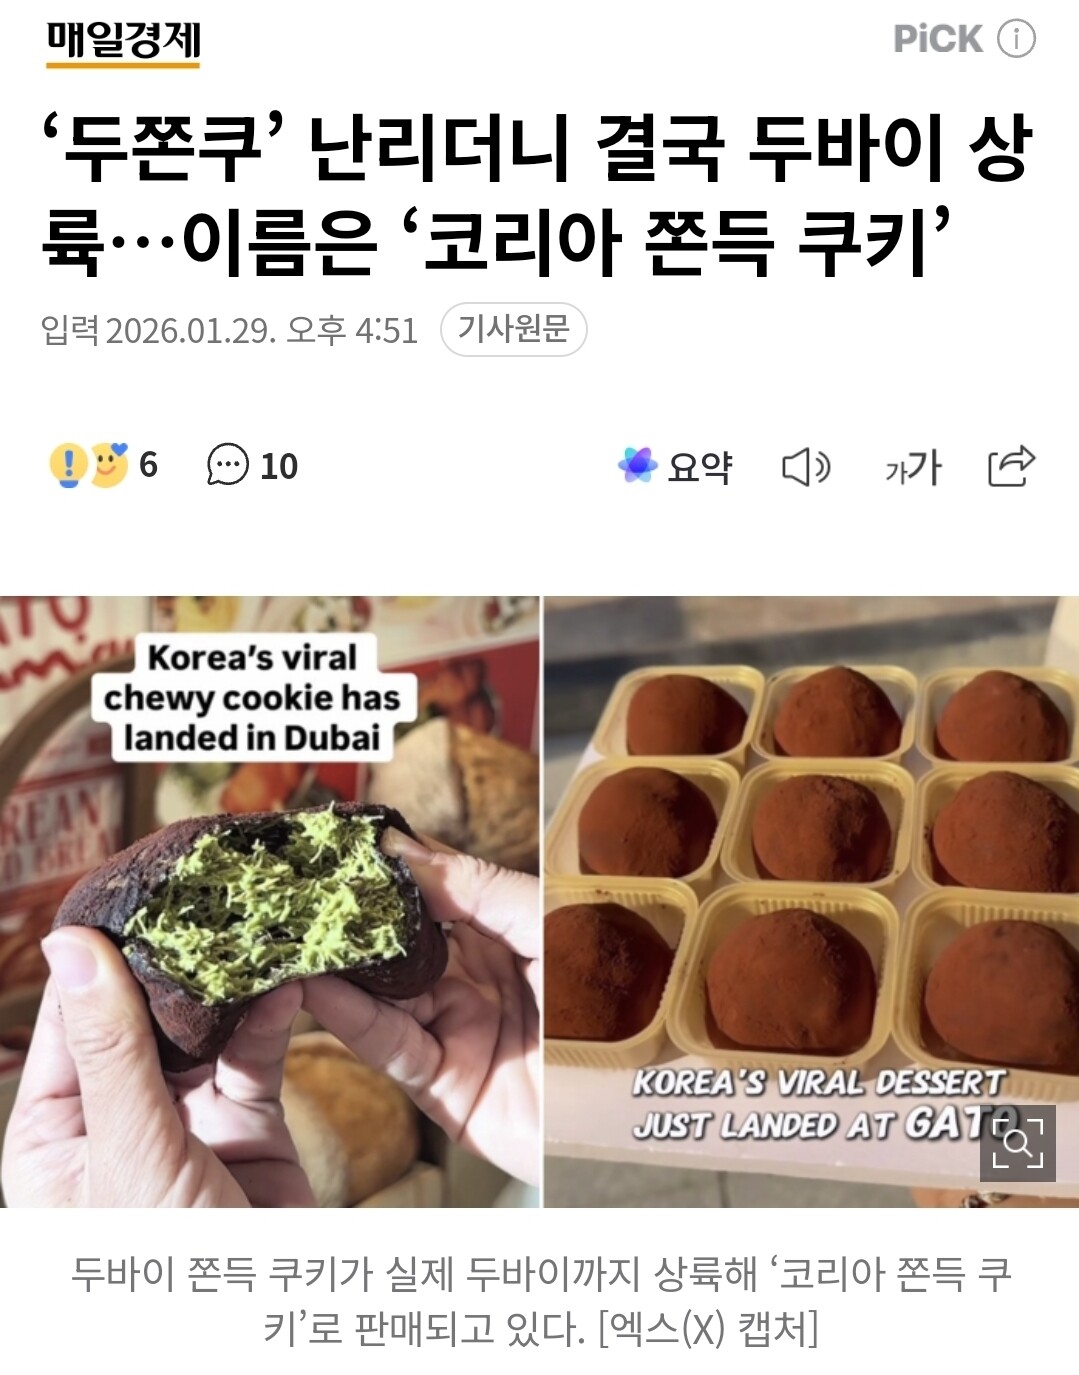This screenshot has height=1375, width=1079.
Task: View the 10 comments count
Action: [279, 466]
